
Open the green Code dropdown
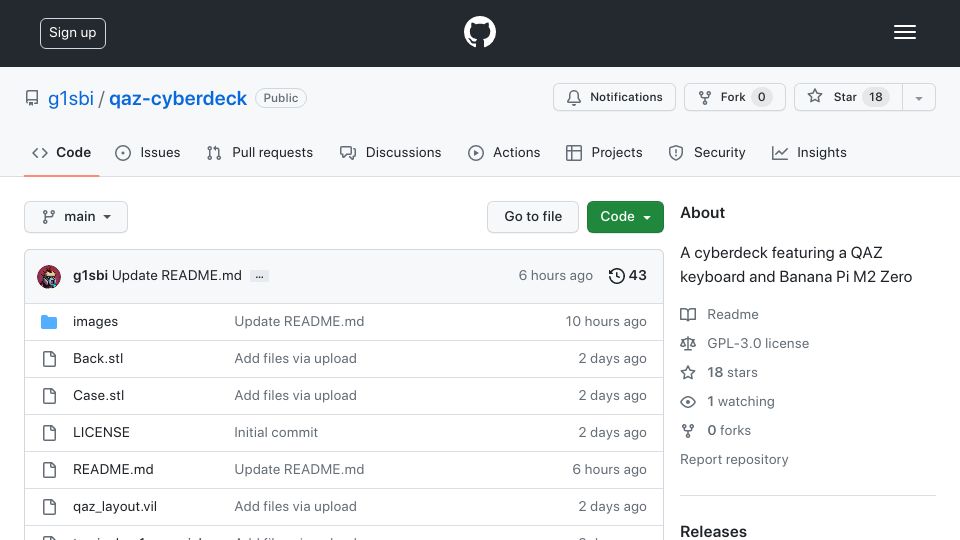pyautogui.click(x=625, y=217)
